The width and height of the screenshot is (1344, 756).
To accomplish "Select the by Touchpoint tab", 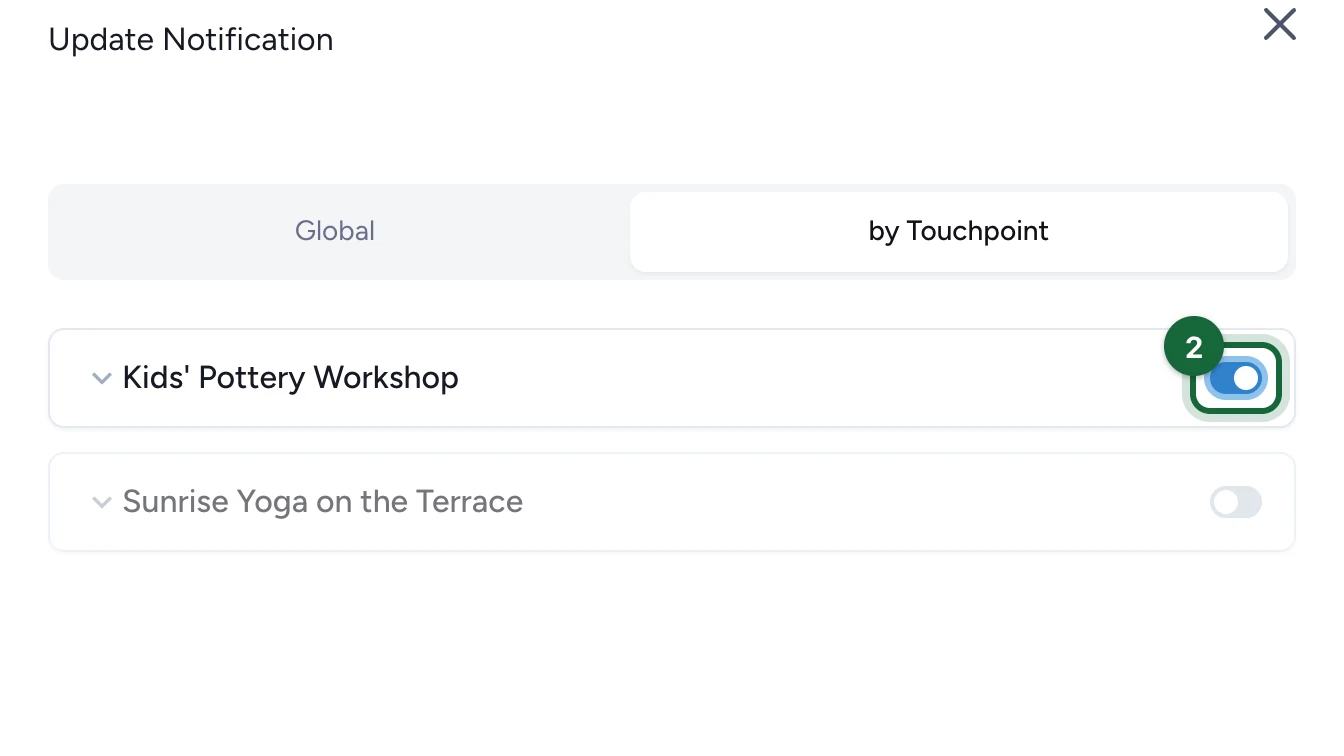I will (x=958, y=231).
